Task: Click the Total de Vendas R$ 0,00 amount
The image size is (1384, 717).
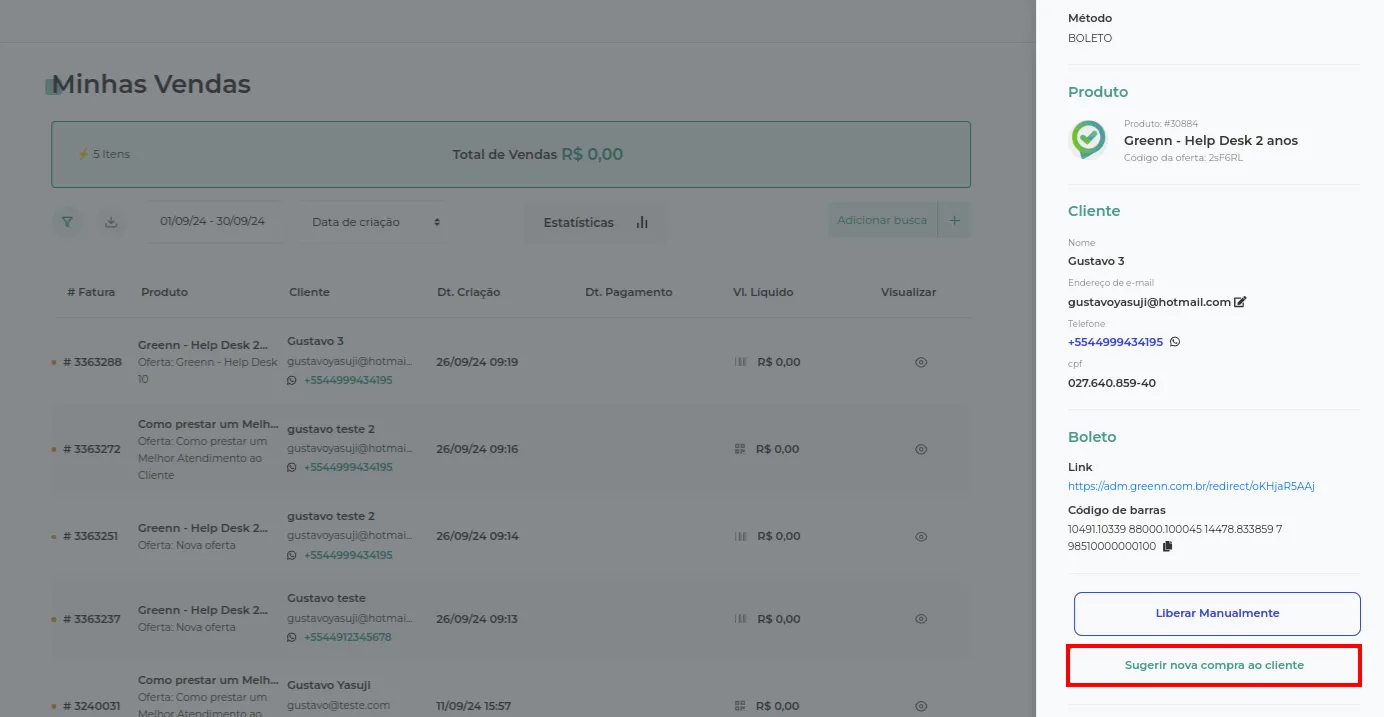Action: click(592, 154)
